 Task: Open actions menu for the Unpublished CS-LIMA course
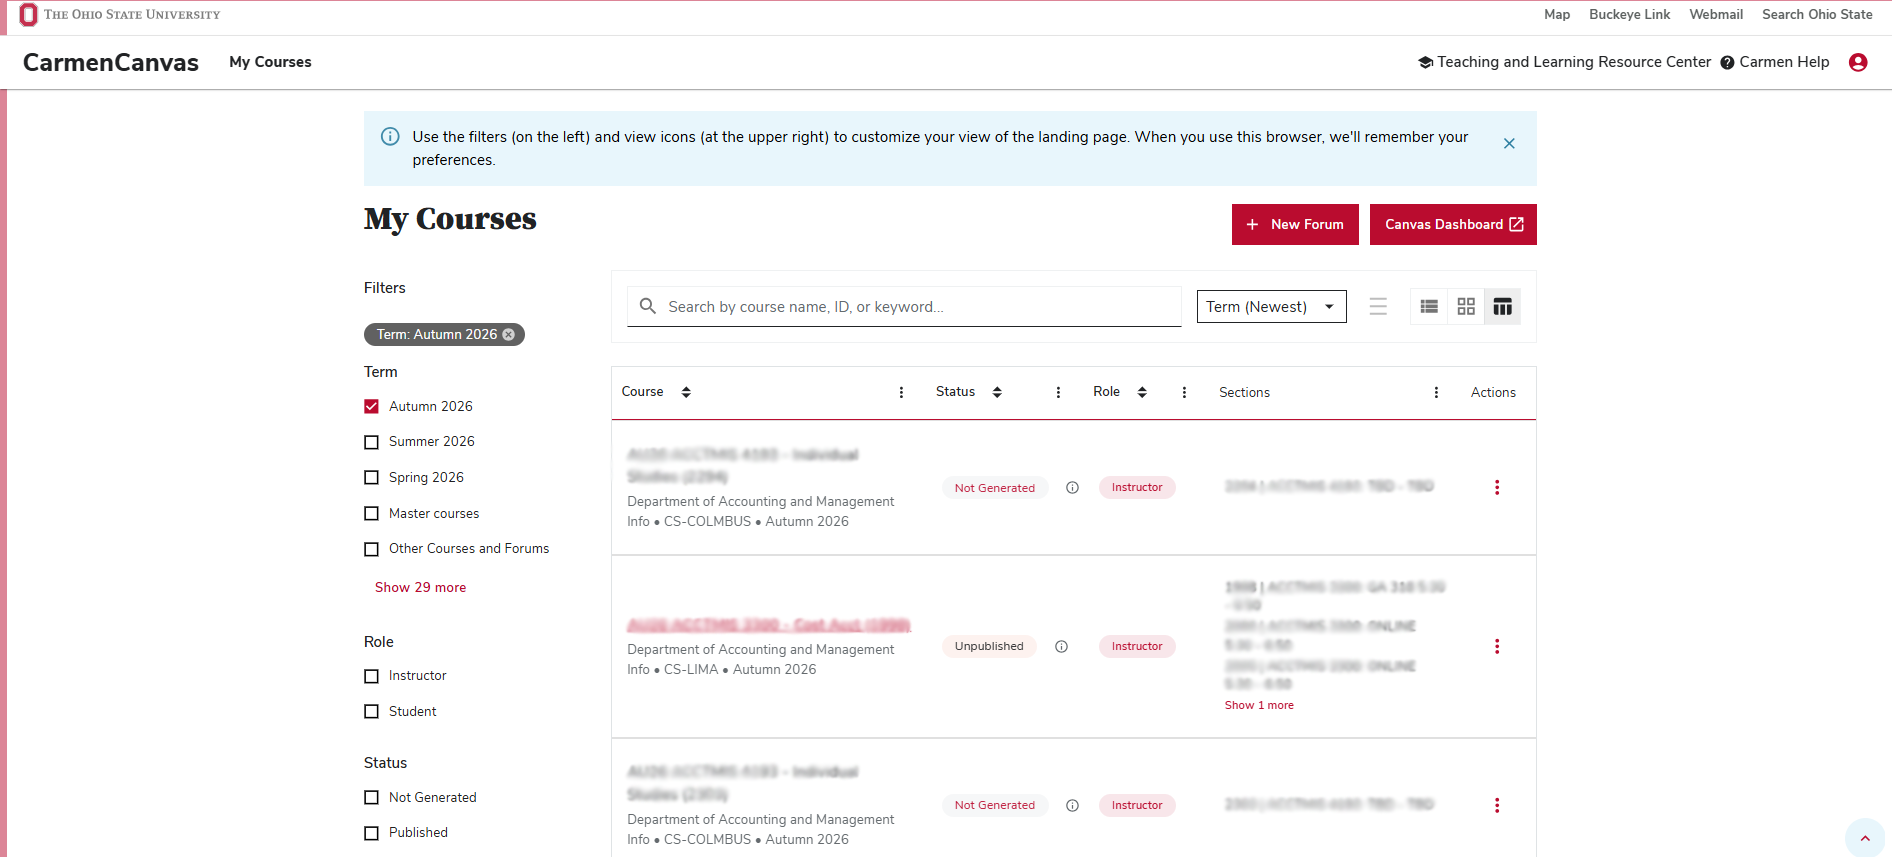point(1497,646)
